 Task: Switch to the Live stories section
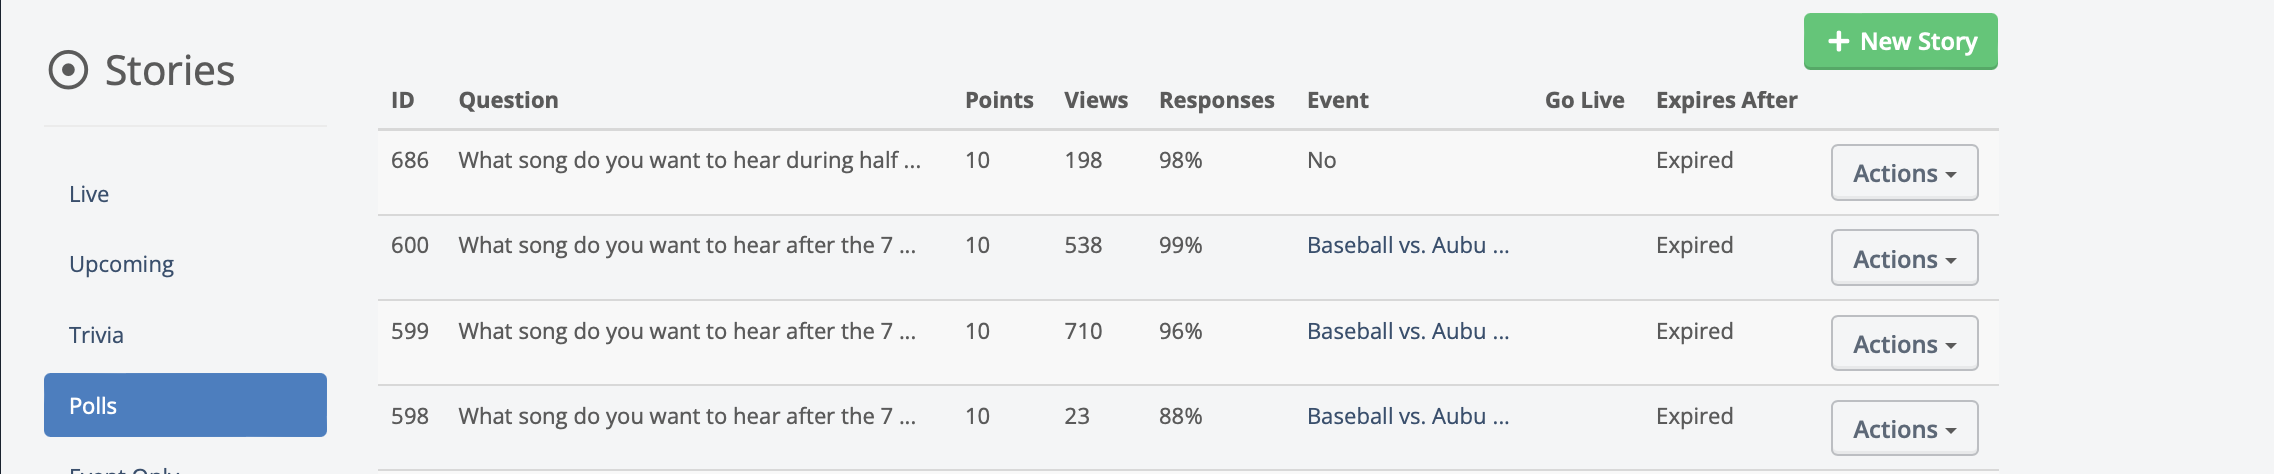[x=89, y=194]
